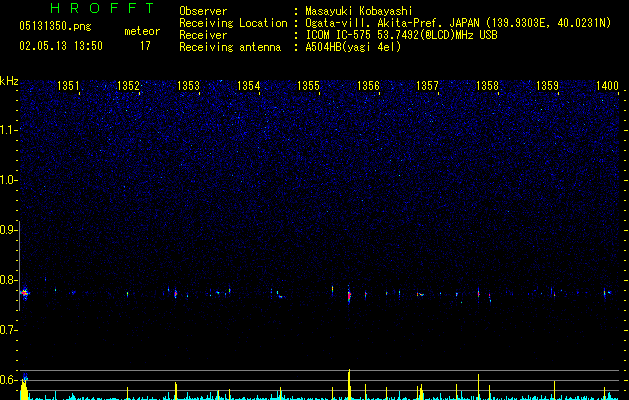This screenshot has height=400, width=629.
Task: Click the yellow intensity peak near 1358
Action: (x=479, y=386)
